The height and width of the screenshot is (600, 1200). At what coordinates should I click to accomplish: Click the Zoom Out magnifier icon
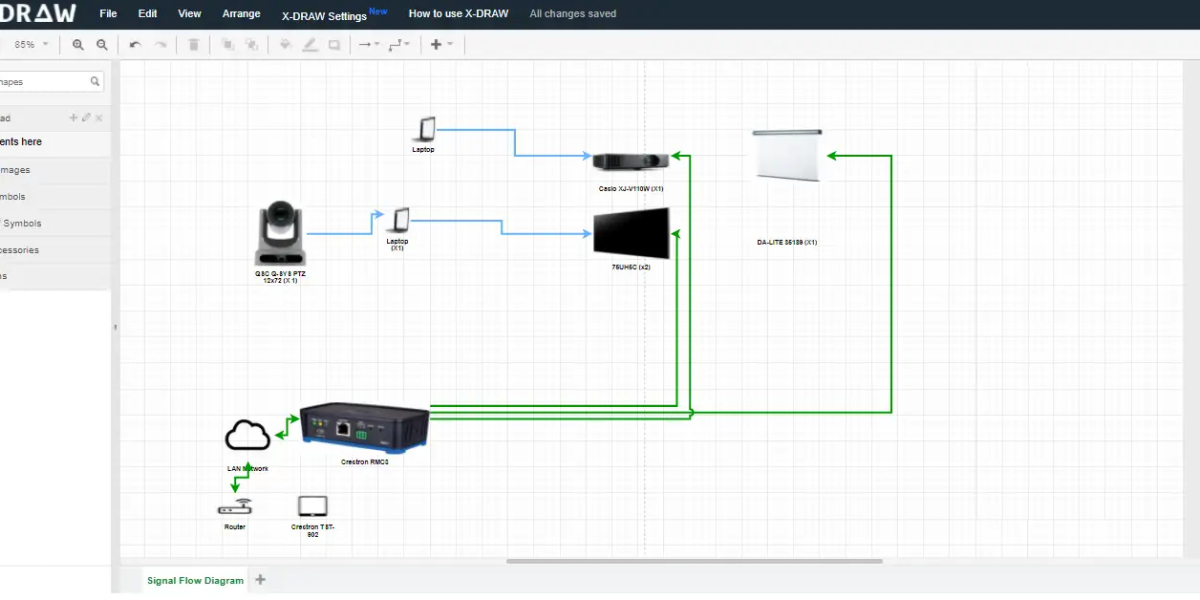tap(102, 45)
